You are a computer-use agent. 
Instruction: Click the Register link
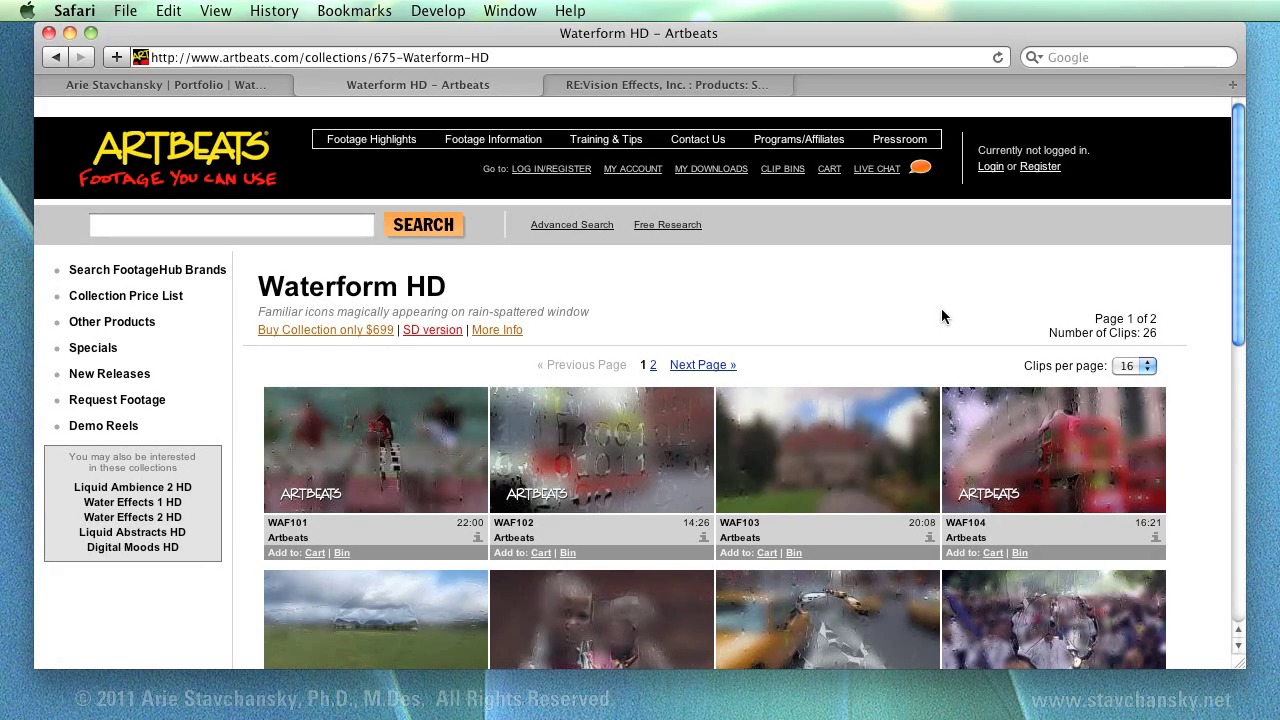click(1040, 167)
